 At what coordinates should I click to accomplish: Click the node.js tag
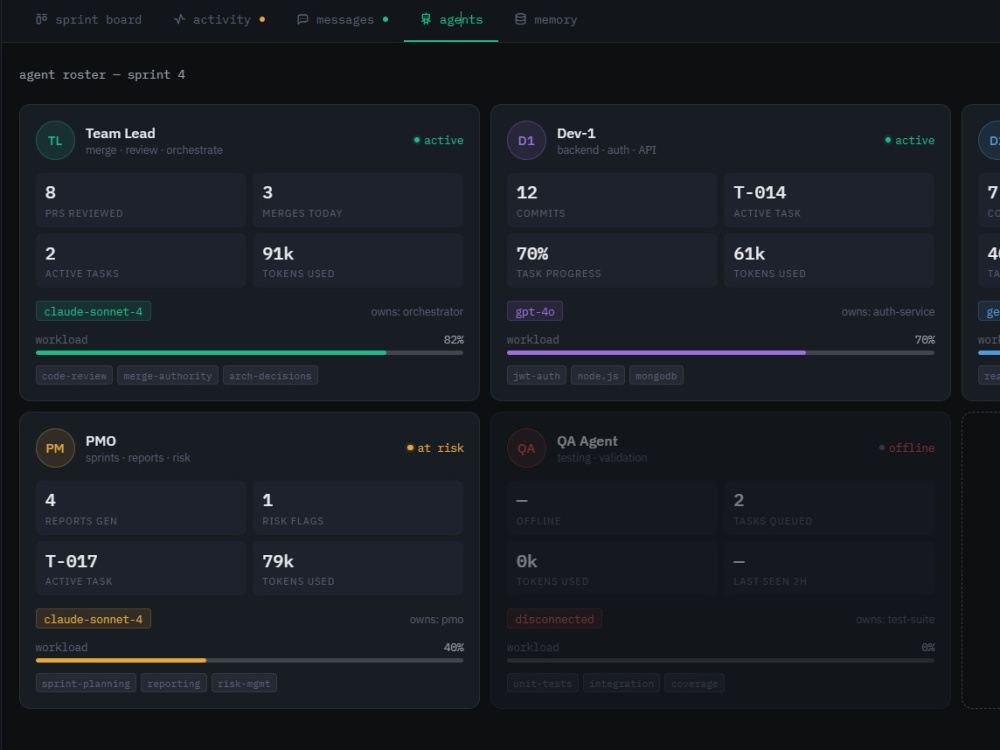pos(598,376)
